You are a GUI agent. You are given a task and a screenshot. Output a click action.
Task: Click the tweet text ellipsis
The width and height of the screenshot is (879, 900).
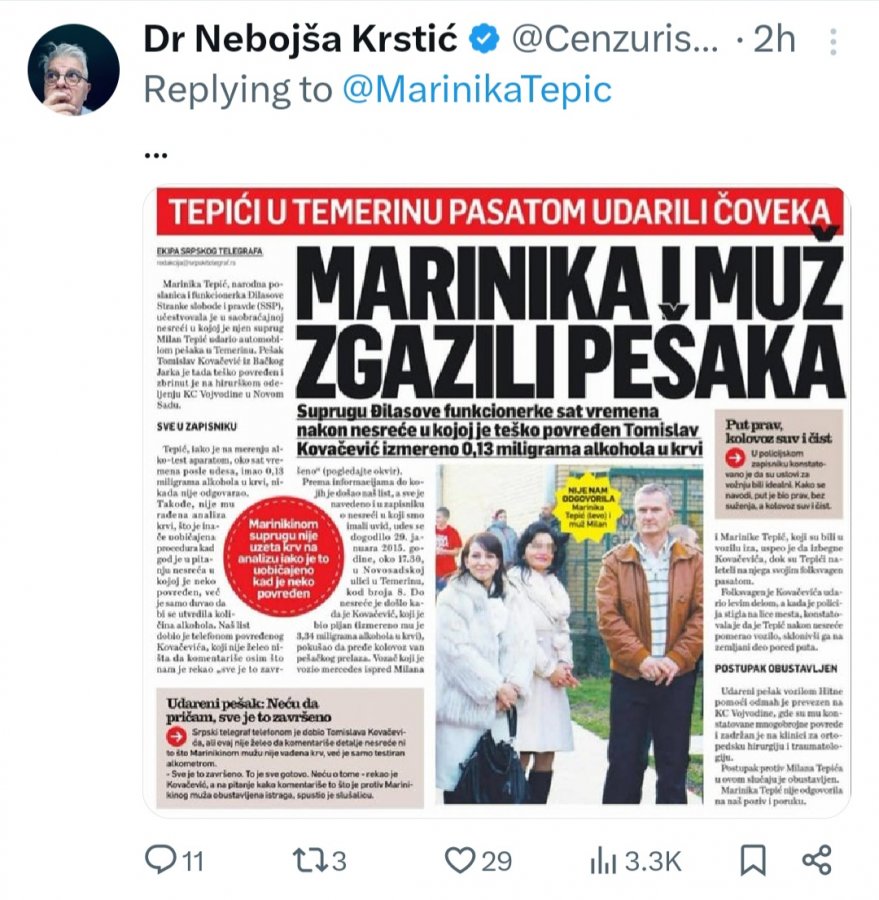[156, 155]
